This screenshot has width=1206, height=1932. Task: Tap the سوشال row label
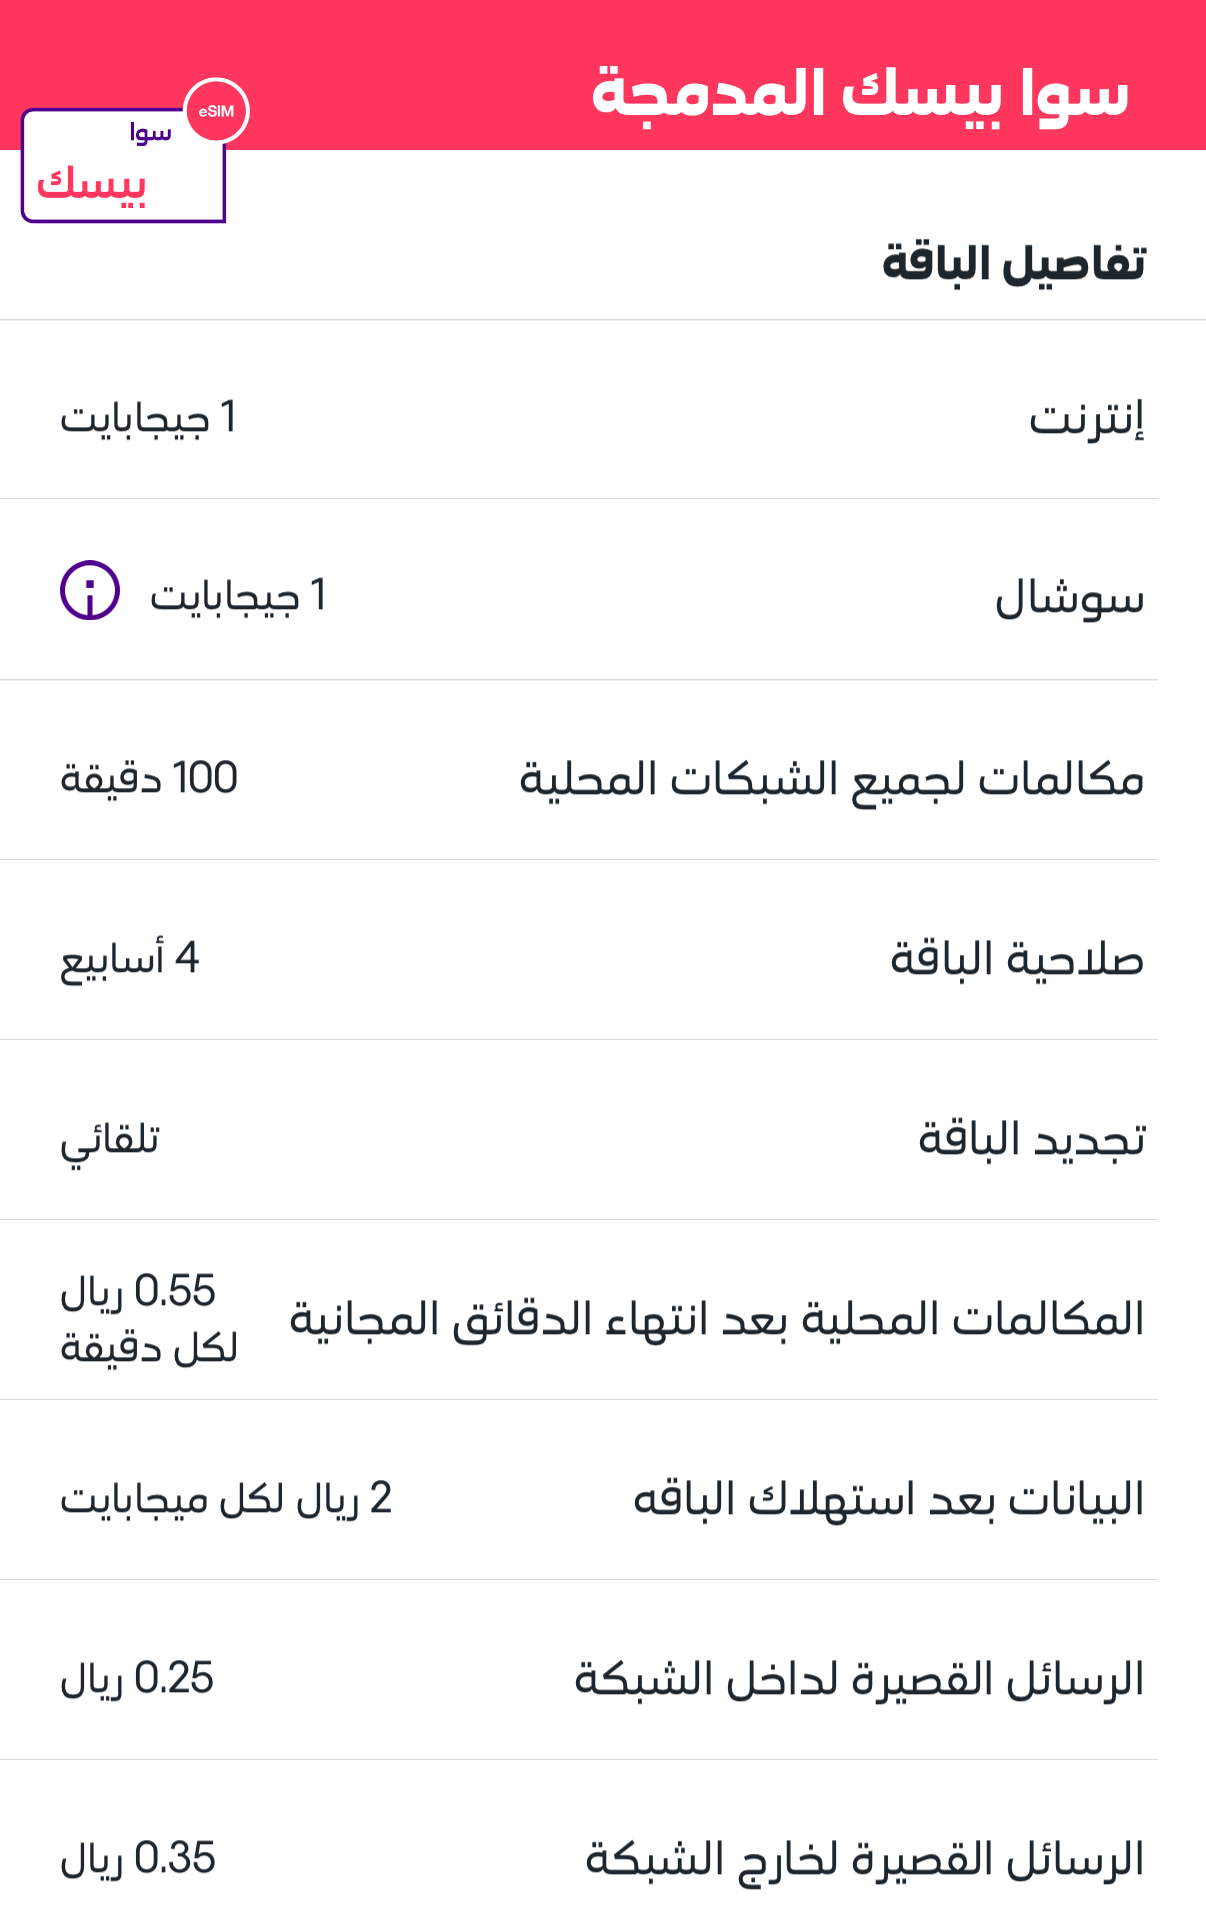pos(1069,598)
